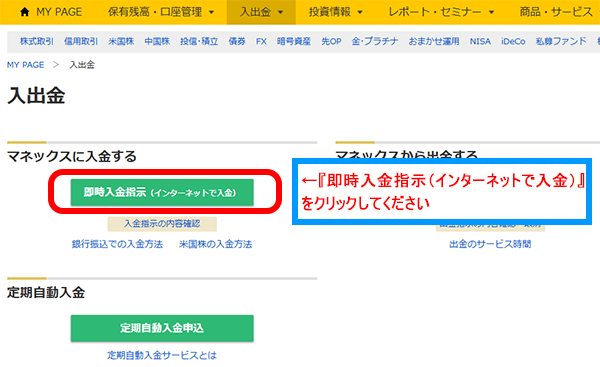Open the iDeCo sub-navigation link

[x=513, y=41]
